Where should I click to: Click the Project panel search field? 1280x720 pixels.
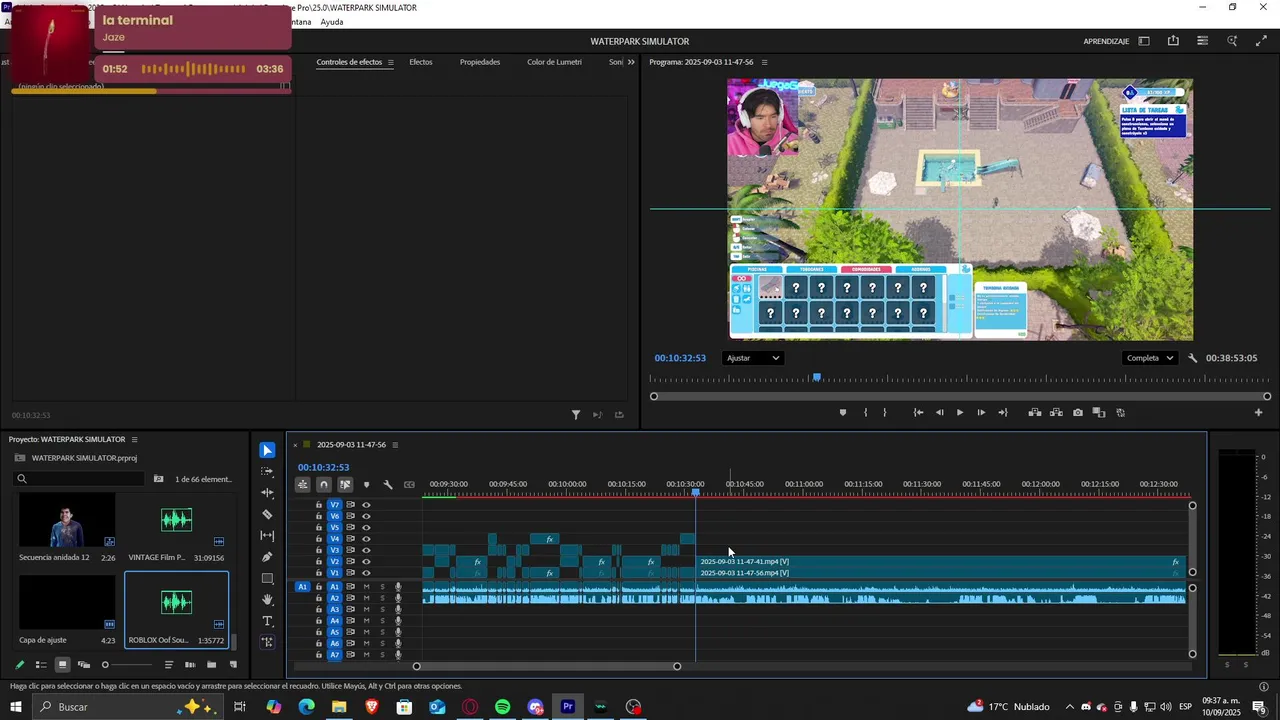pos(79,478)
